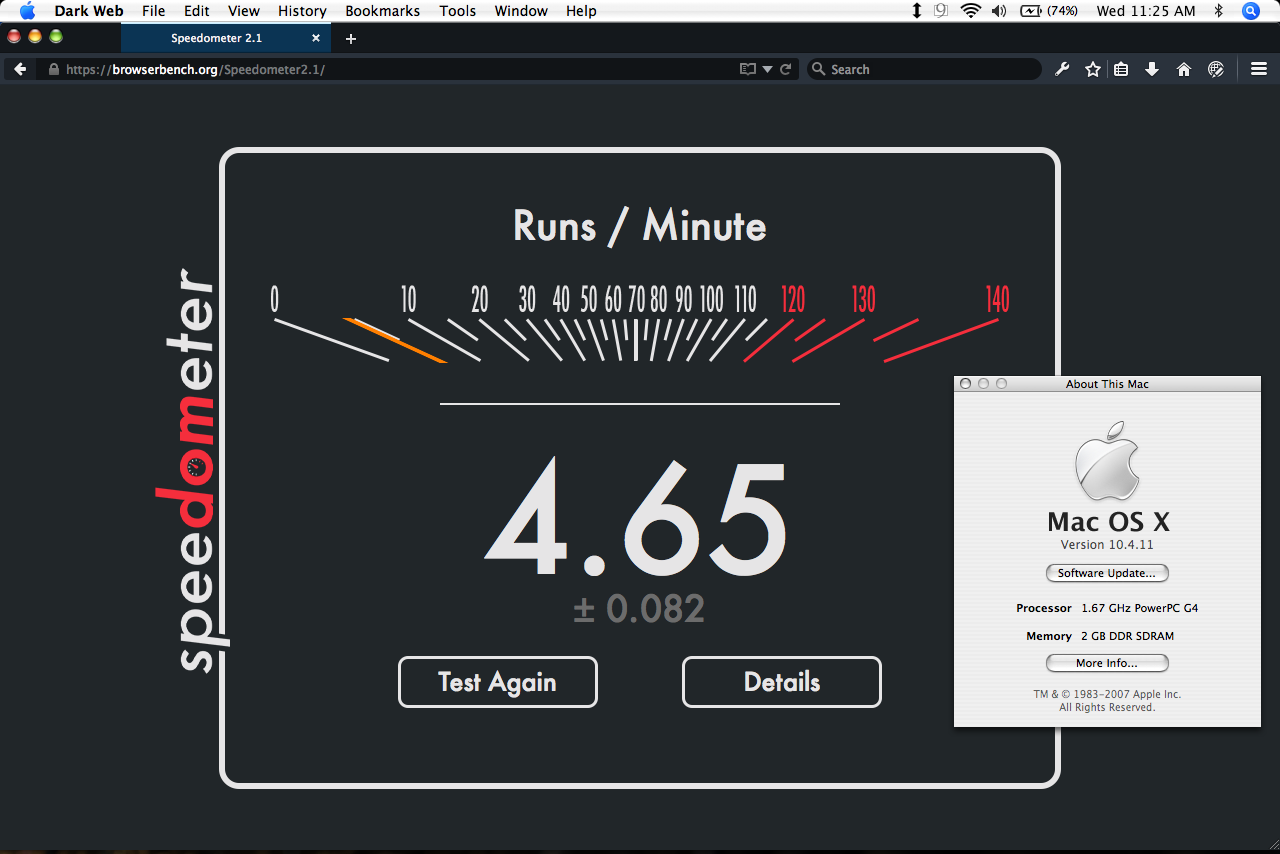Click the 1.67 GHz PowerPC G4 value
Screen dimensions: 1280x854
(x=1139, y=608)
